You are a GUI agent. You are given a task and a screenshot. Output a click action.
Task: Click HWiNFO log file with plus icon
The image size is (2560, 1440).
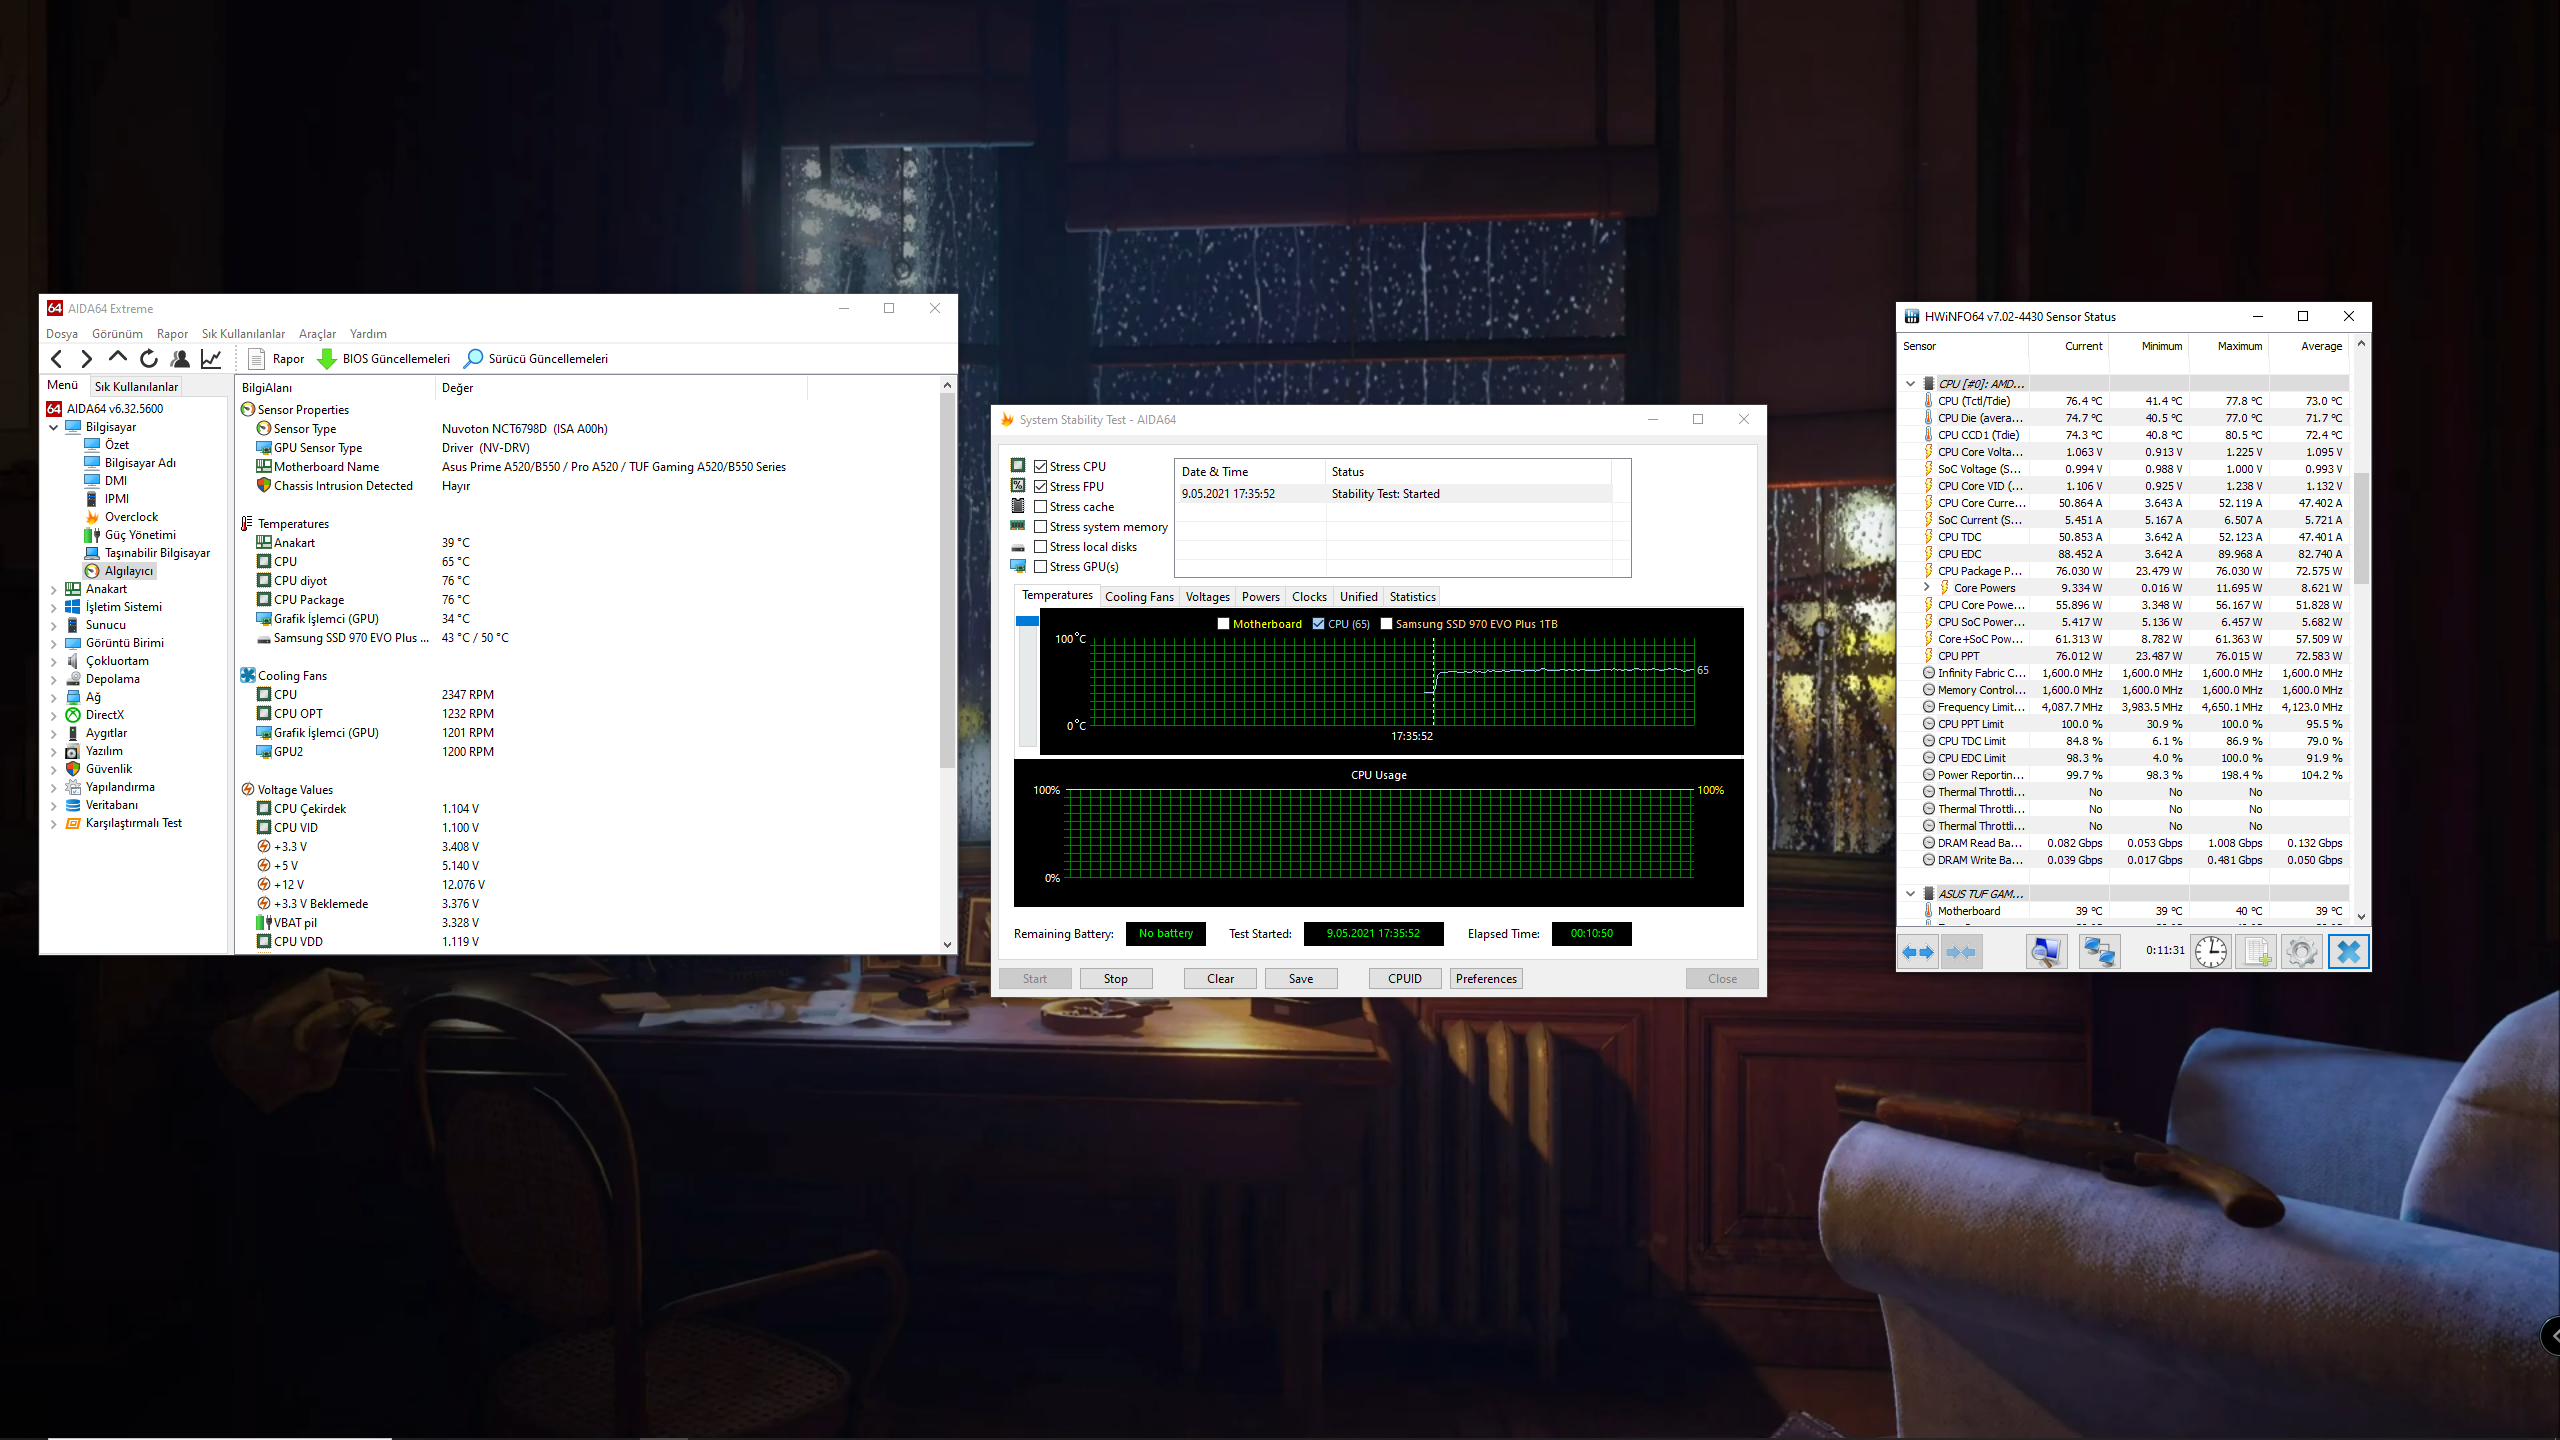click(x=2256, y=951)
